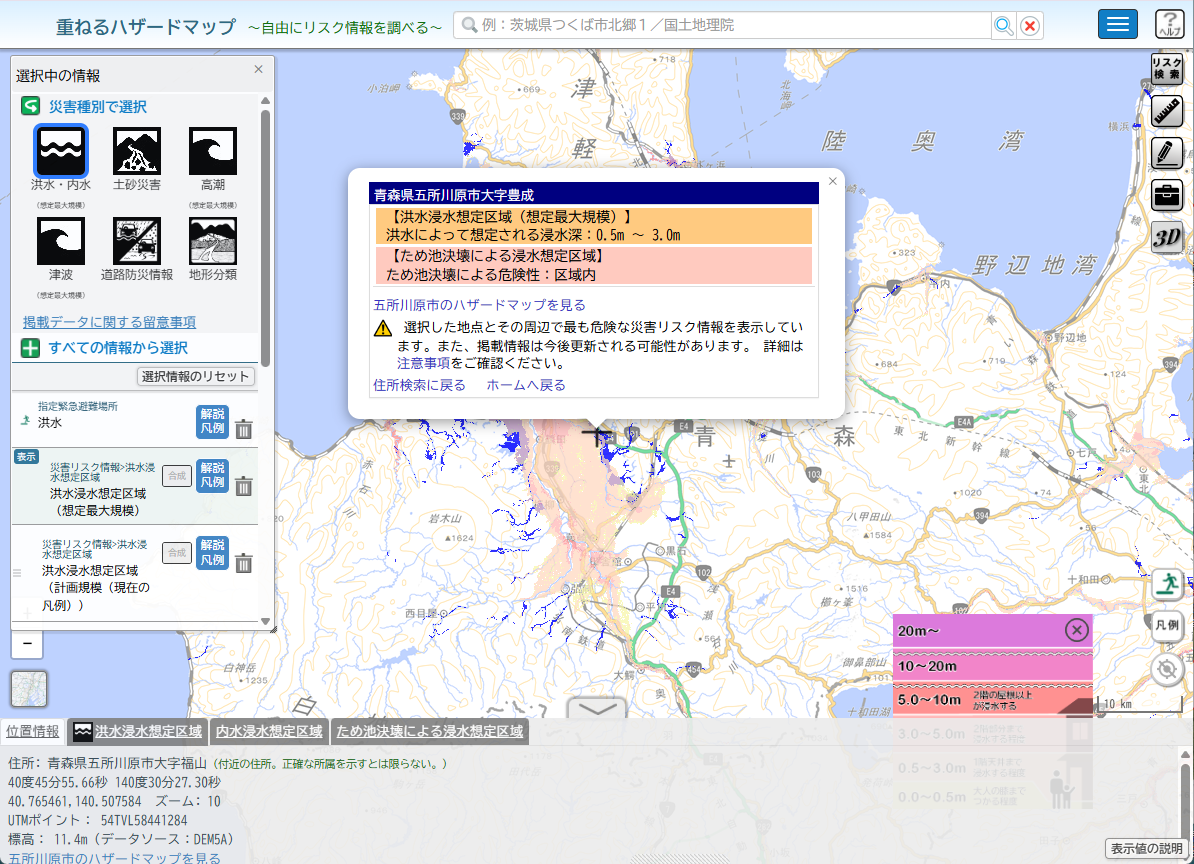Viewport: 1194px width, 864px height.
Task: Click 住所検索に戻る link
Action: pos(419,385)
